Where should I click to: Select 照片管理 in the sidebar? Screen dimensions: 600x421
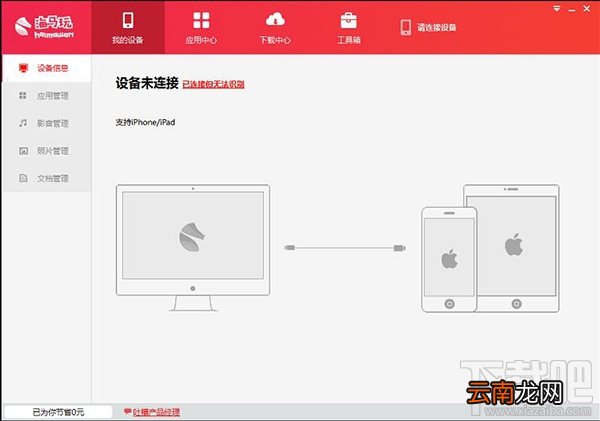[x=47, y=151]
